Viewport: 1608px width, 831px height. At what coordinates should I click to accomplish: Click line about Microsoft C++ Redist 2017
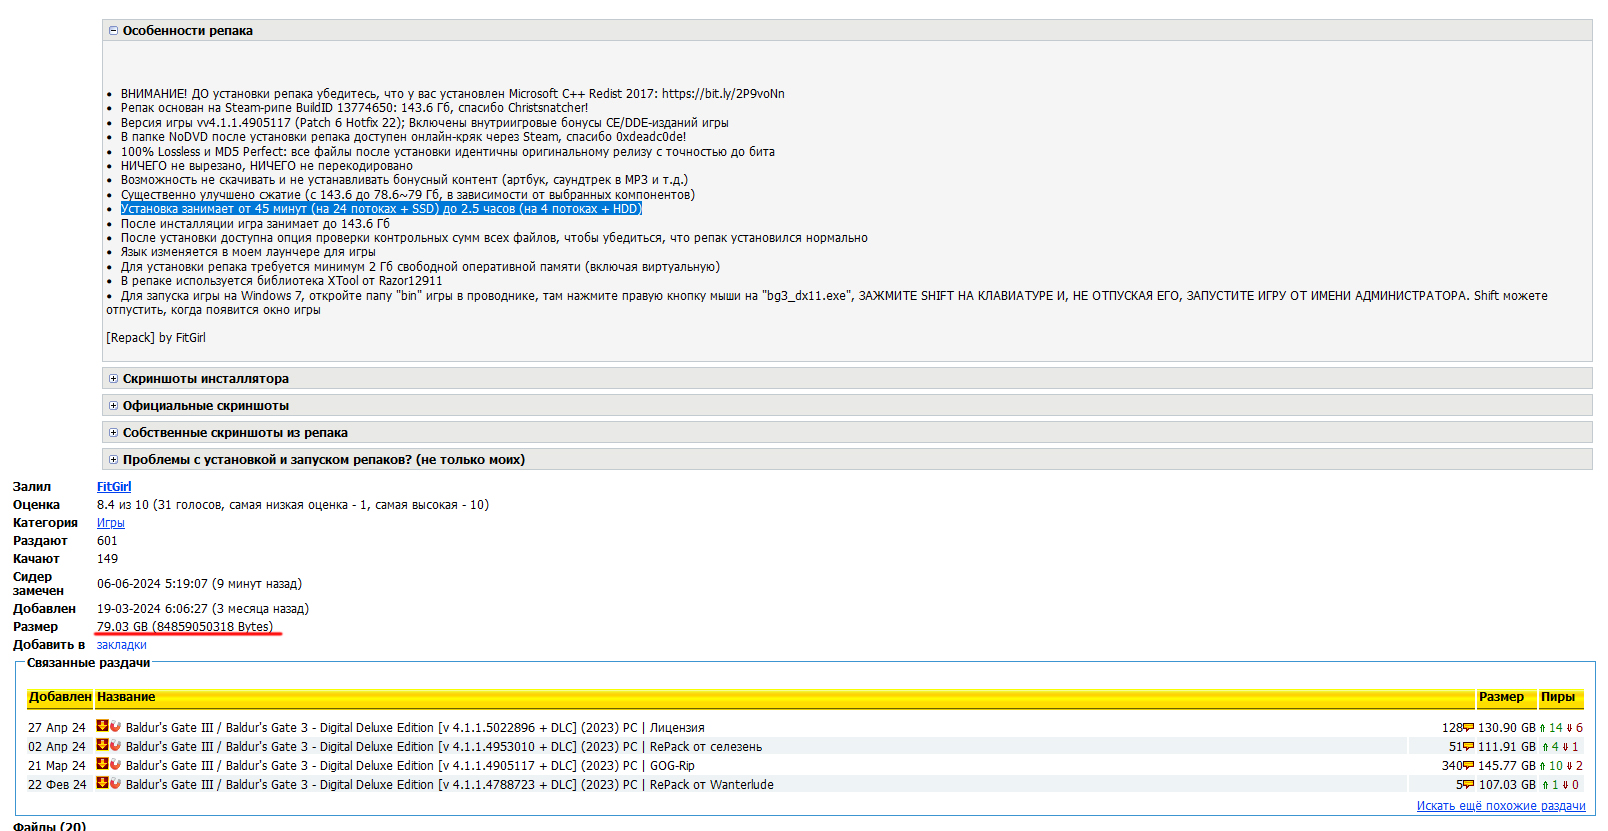[453, 94]
